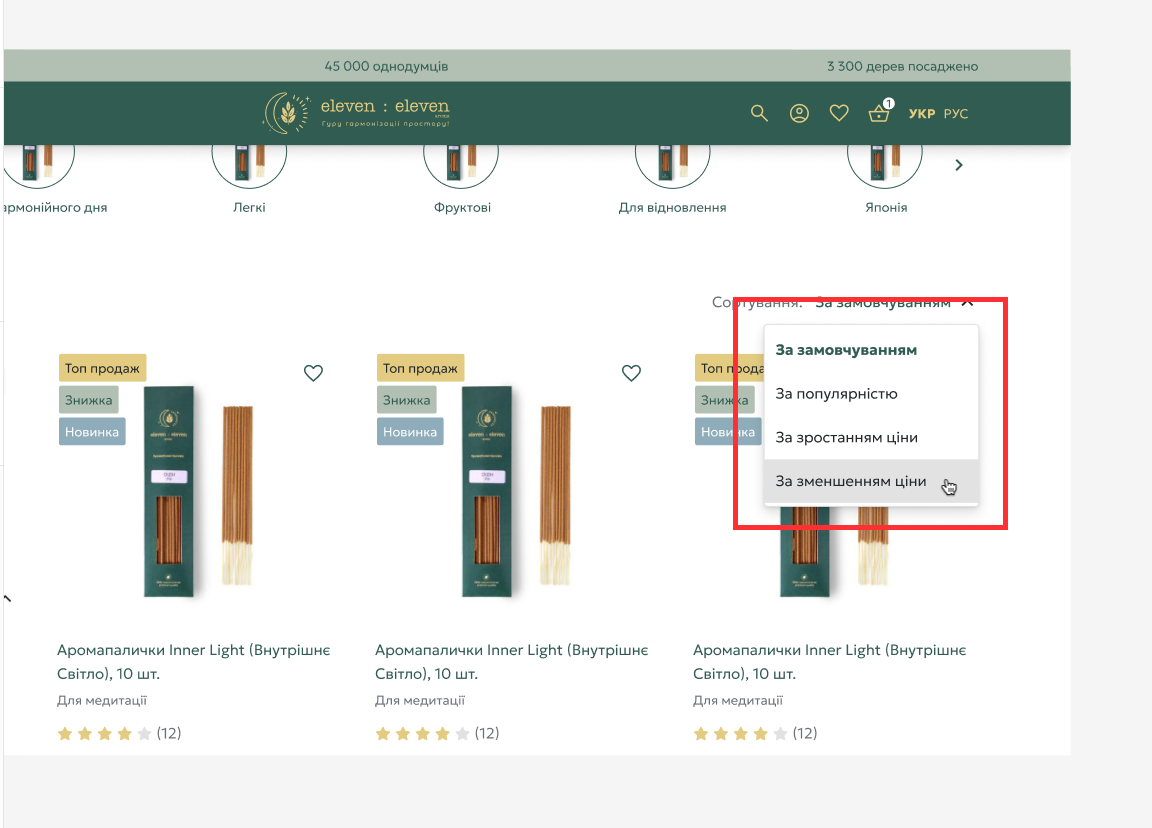This screenshot has height=828, width=1152.
Task: Click the 3 300 дерев посаджено text
Action: [x=902, y=66]
